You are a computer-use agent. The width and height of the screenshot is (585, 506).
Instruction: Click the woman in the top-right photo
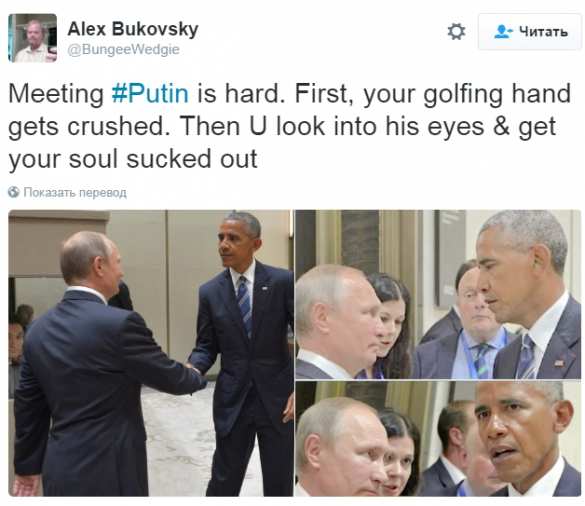click(390, 326)
